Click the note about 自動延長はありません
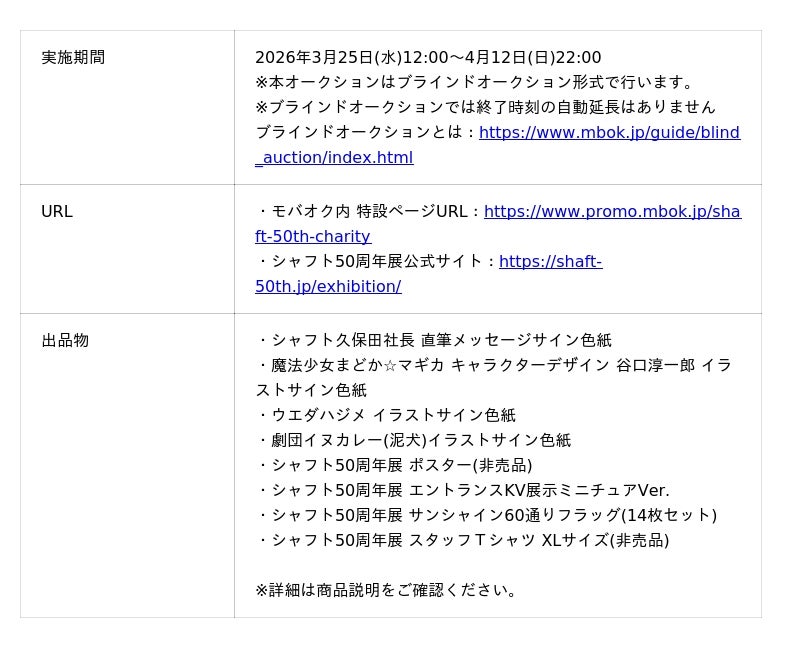Screen dimensions: 800x648 (485, 108)
